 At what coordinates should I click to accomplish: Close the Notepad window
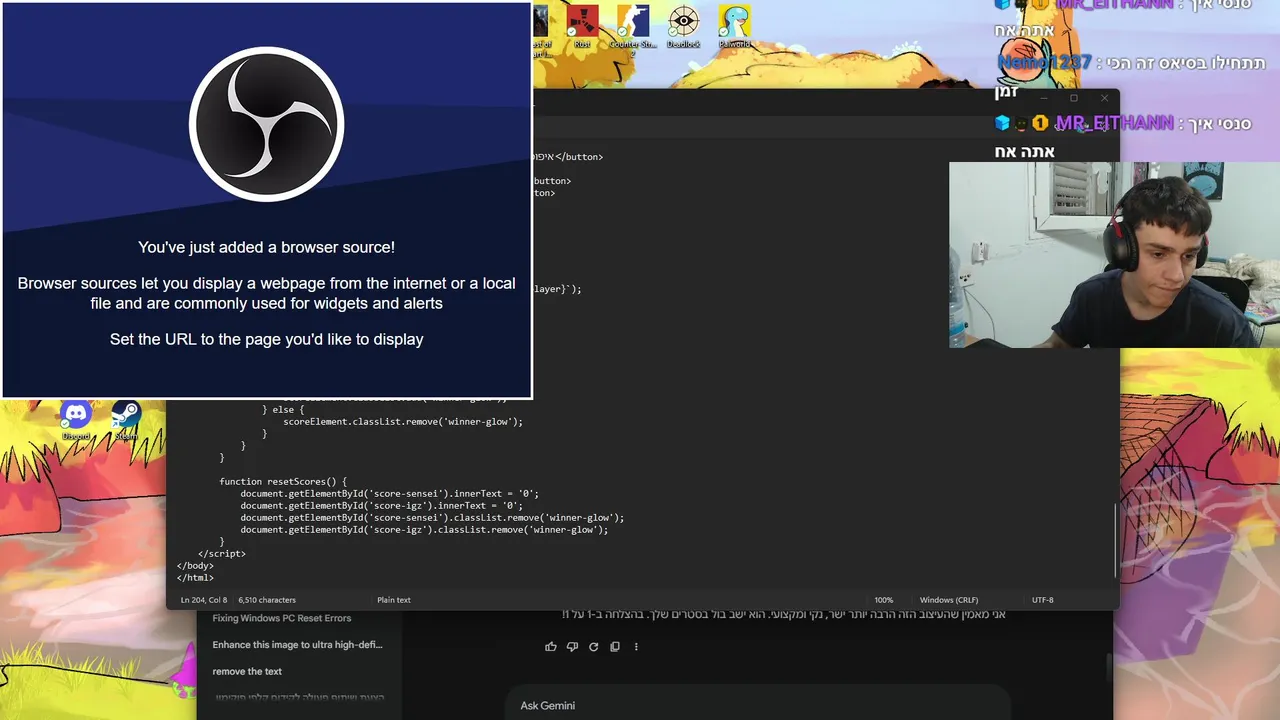click(x=1104, y=98)
